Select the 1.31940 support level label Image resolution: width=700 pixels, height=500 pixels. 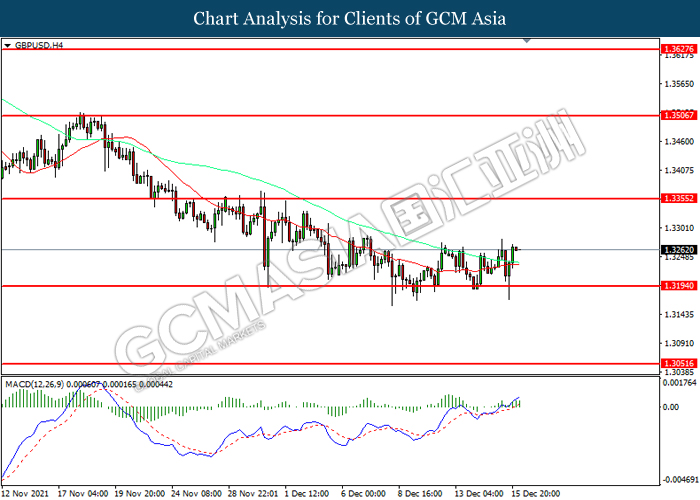click(x=679, y=286)
